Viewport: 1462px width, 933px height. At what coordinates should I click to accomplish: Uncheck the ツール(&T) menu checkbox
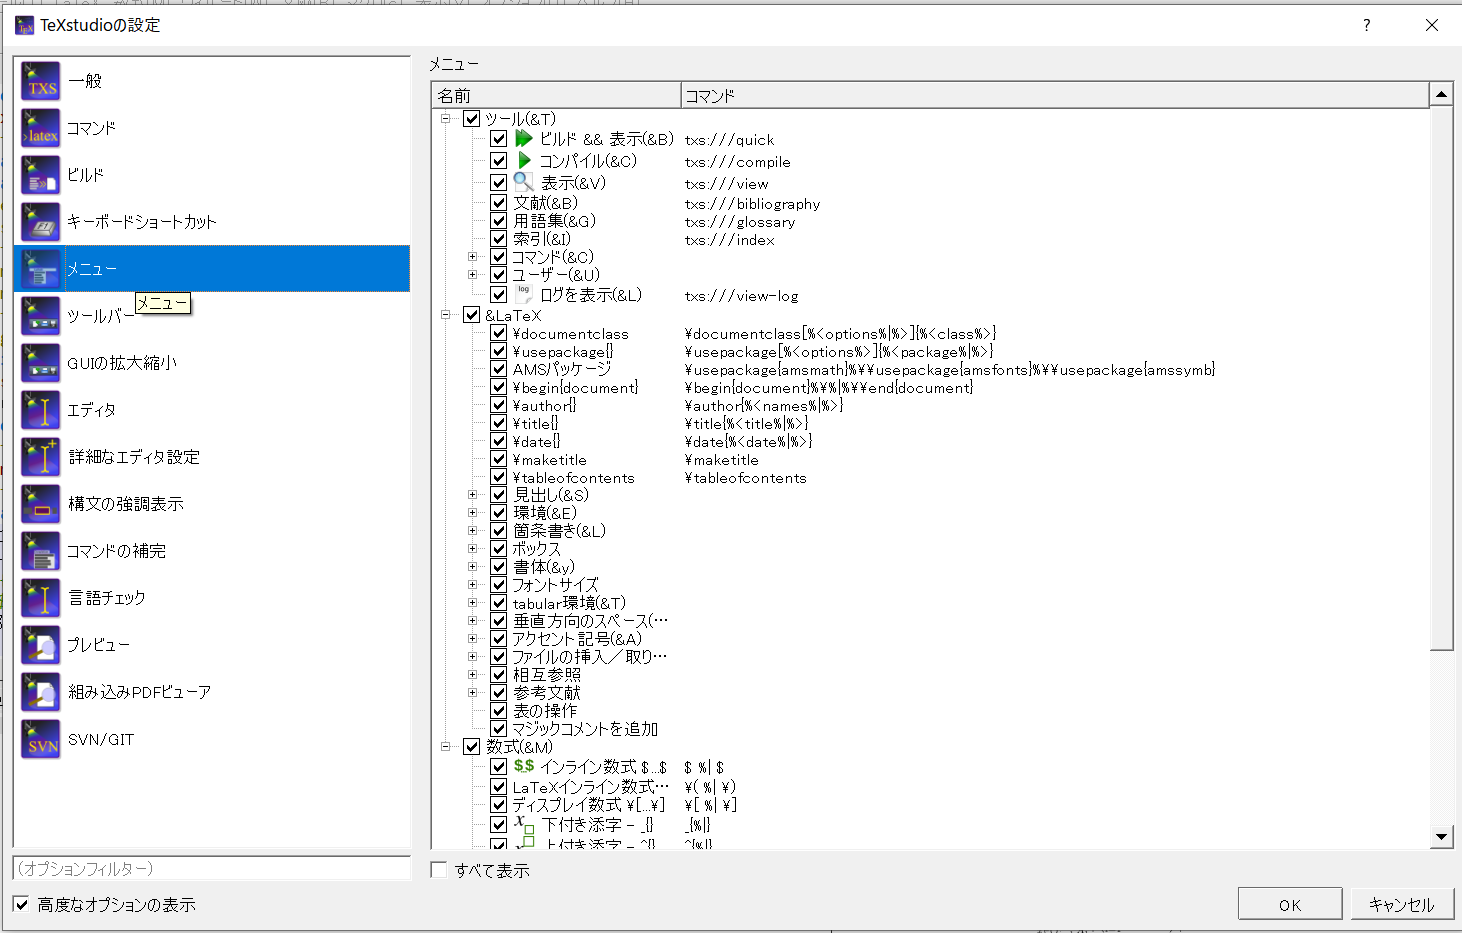click(x=472, y=119)
